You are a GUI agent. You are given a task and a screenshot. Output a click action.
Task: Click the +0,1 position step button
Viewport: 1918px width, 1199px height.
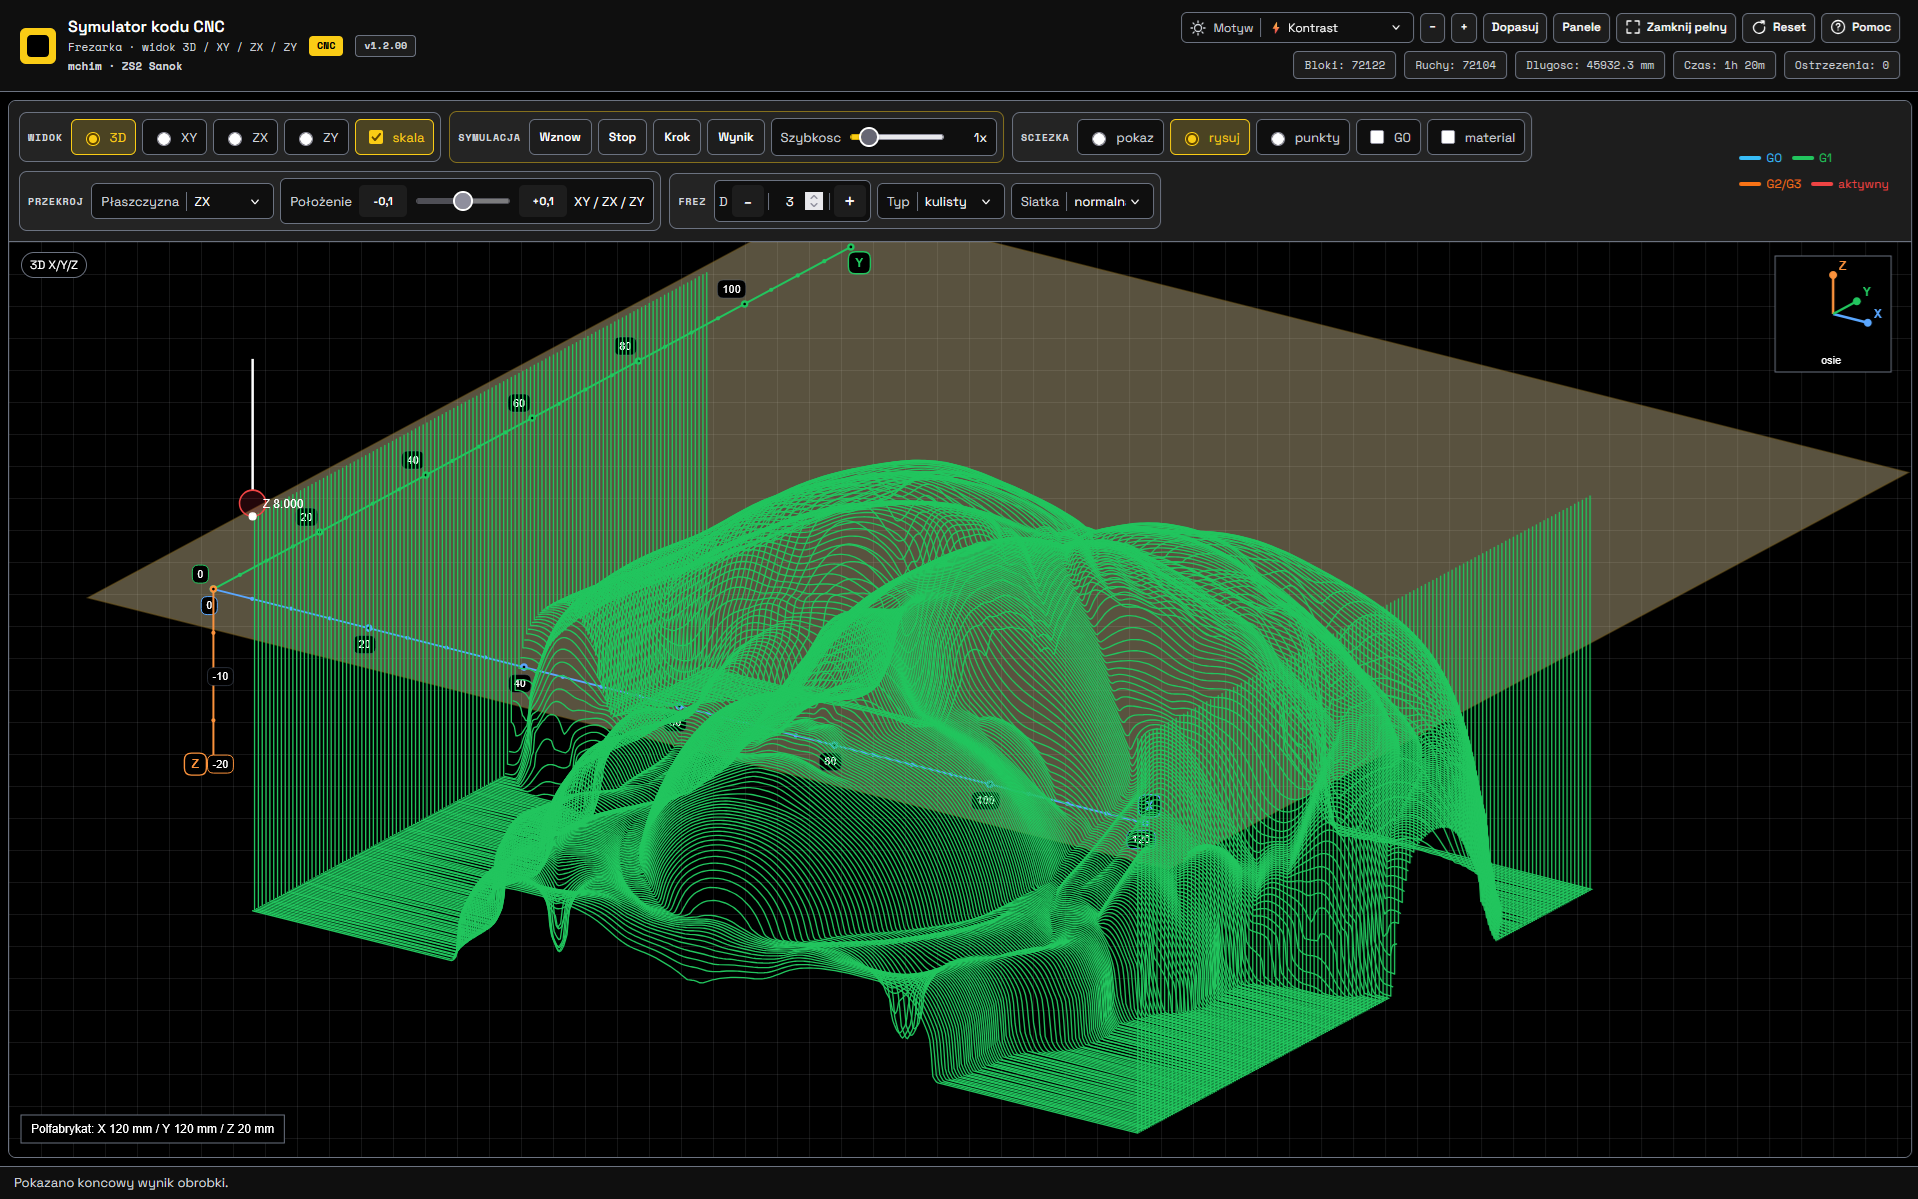coord(543,202)
